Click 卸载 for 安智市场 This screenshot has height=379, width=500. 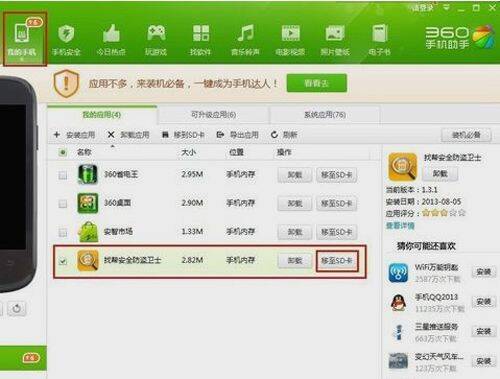pos(295,232)
